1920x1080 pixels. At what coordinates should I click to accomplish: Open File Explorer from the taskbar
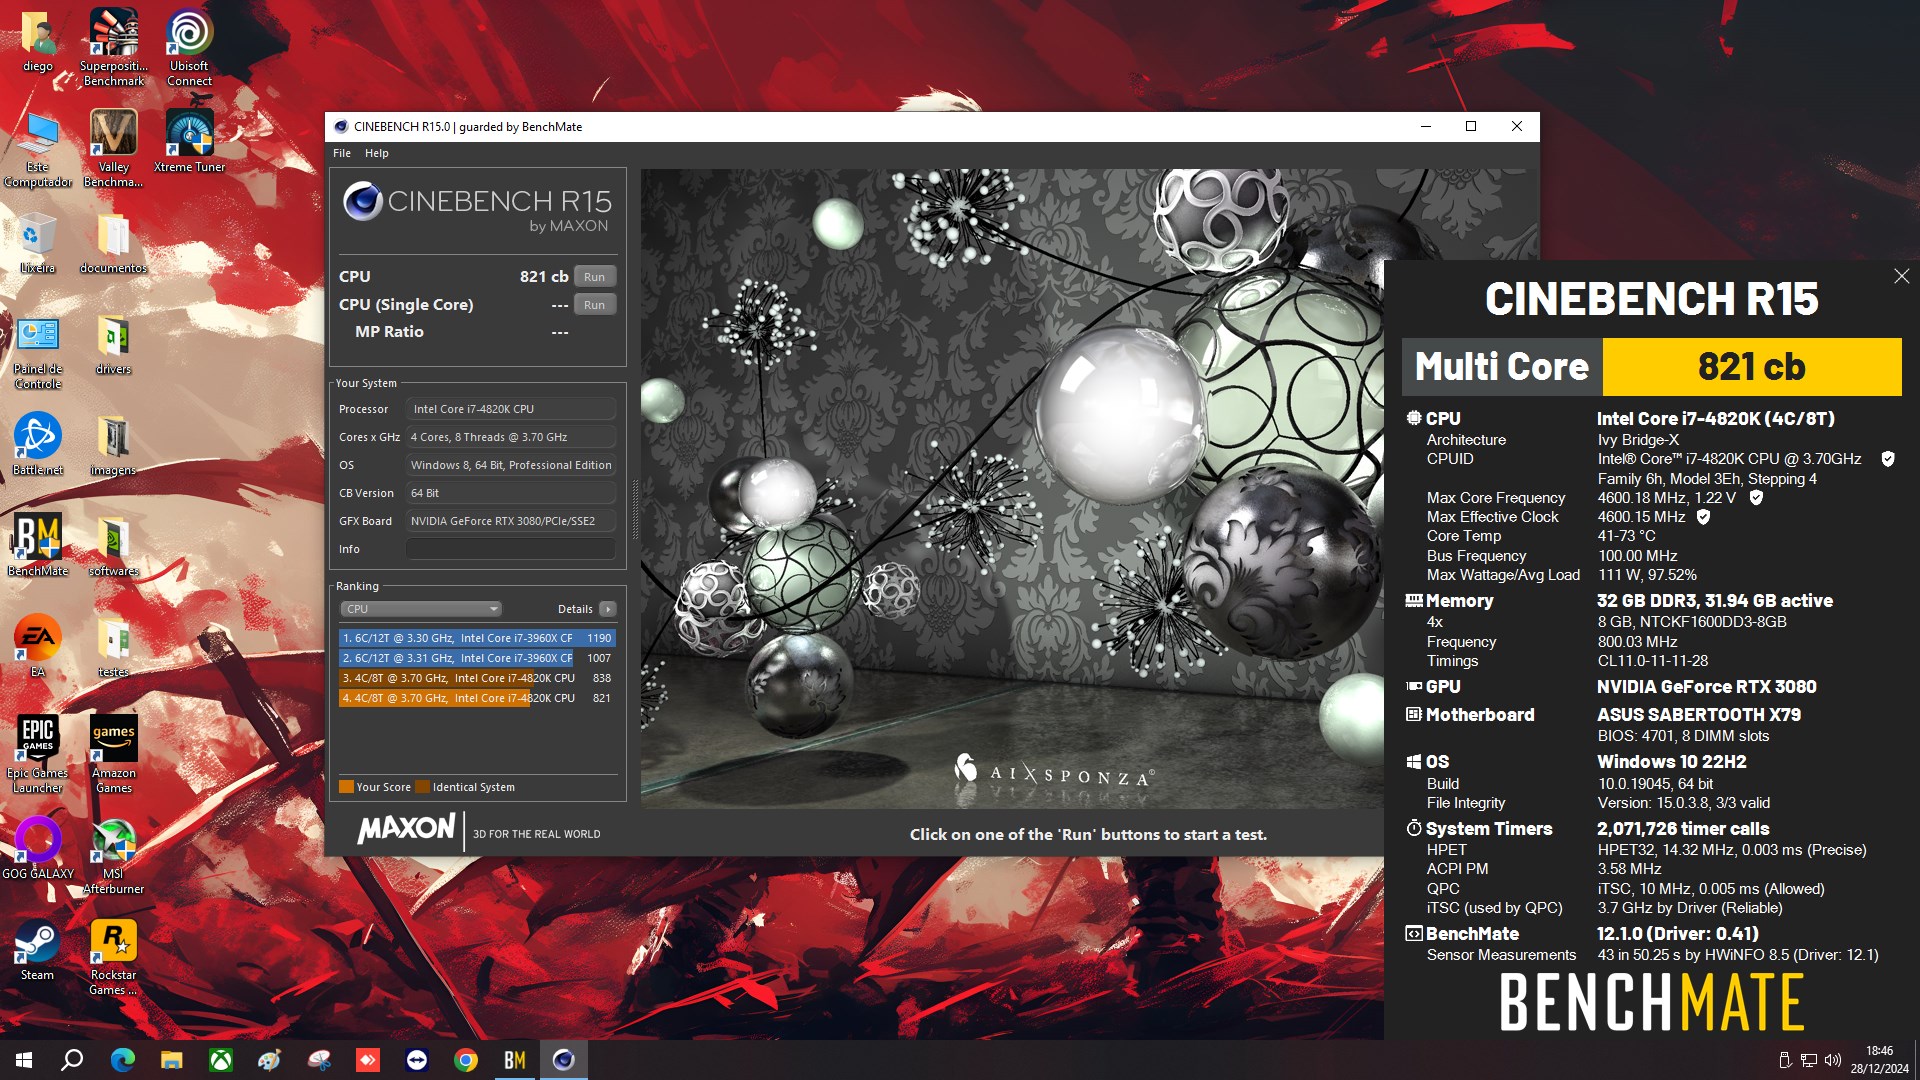coord(172,1060)
